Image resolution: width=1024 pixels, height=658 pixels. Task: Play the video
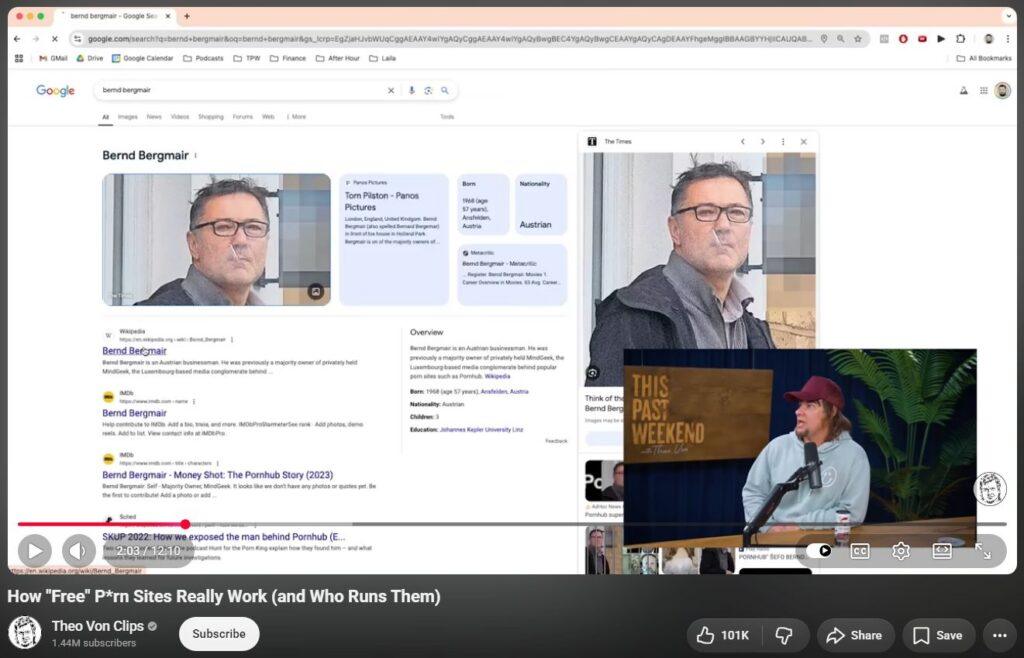coord(35,551)
